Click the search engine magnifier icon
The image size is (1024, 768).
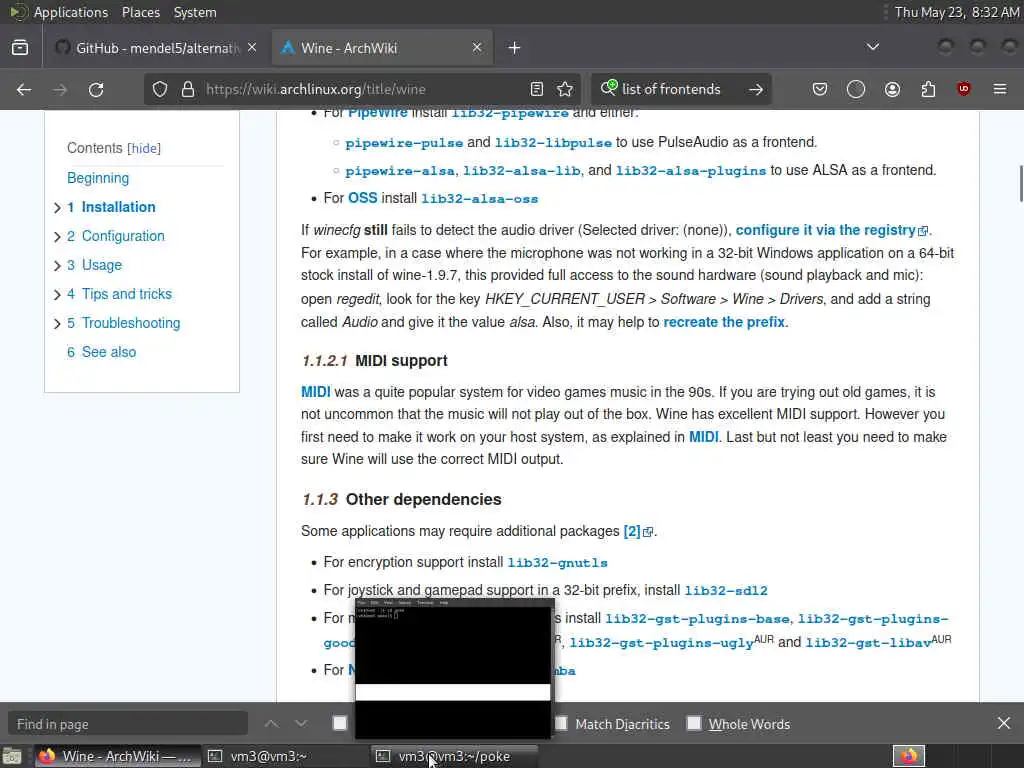pyautogui.click(x=609, y=88)
